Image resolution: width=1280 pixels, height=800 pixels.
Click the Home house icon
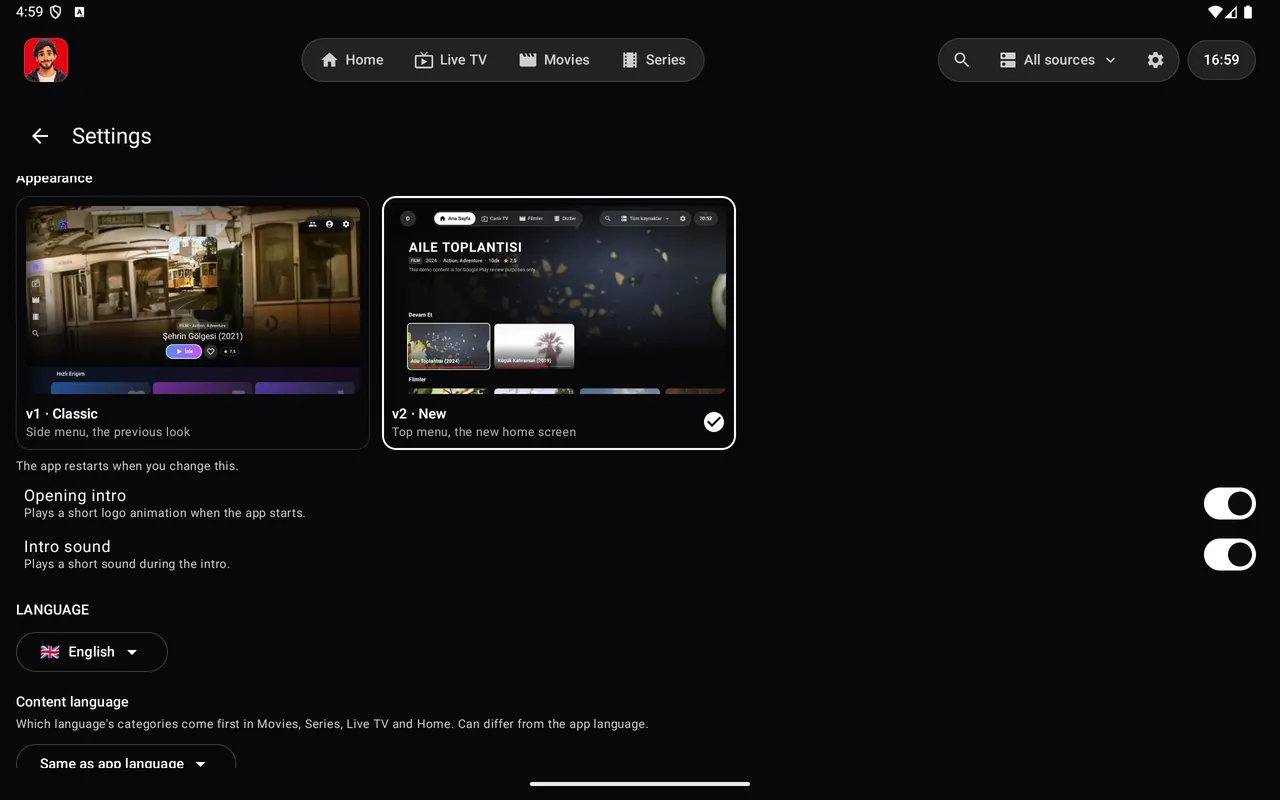click(x=330, y=60)
